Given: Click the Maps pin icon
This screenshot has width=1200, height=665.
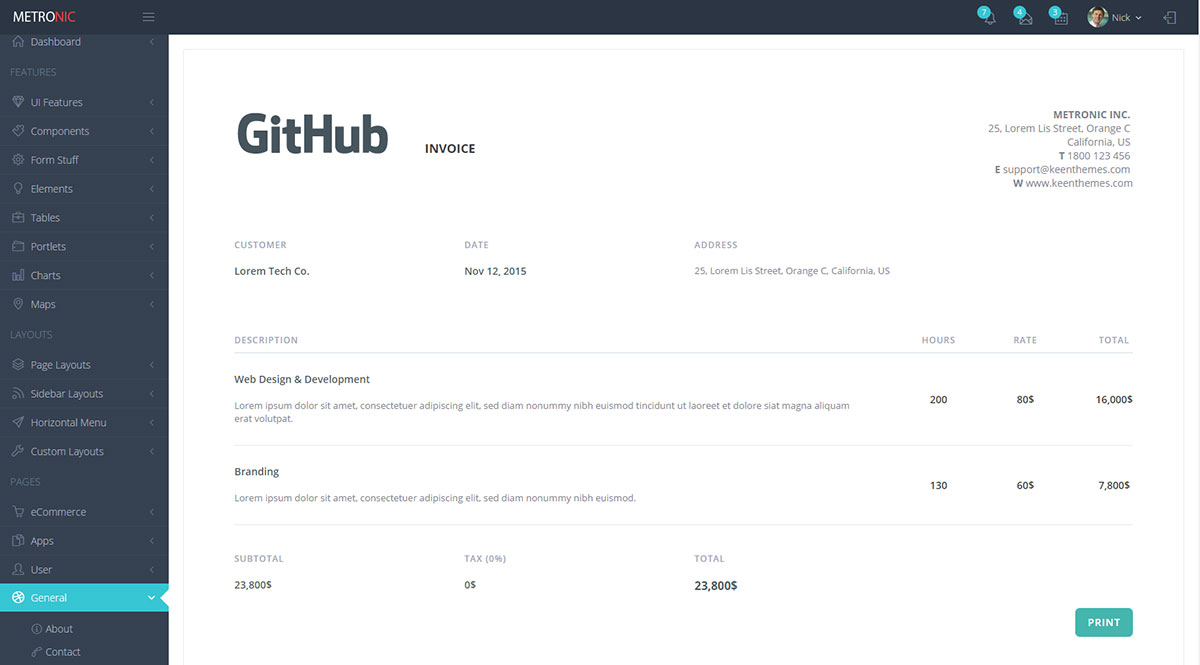Looking at the screenshot, I should click(x=18, y=304).
